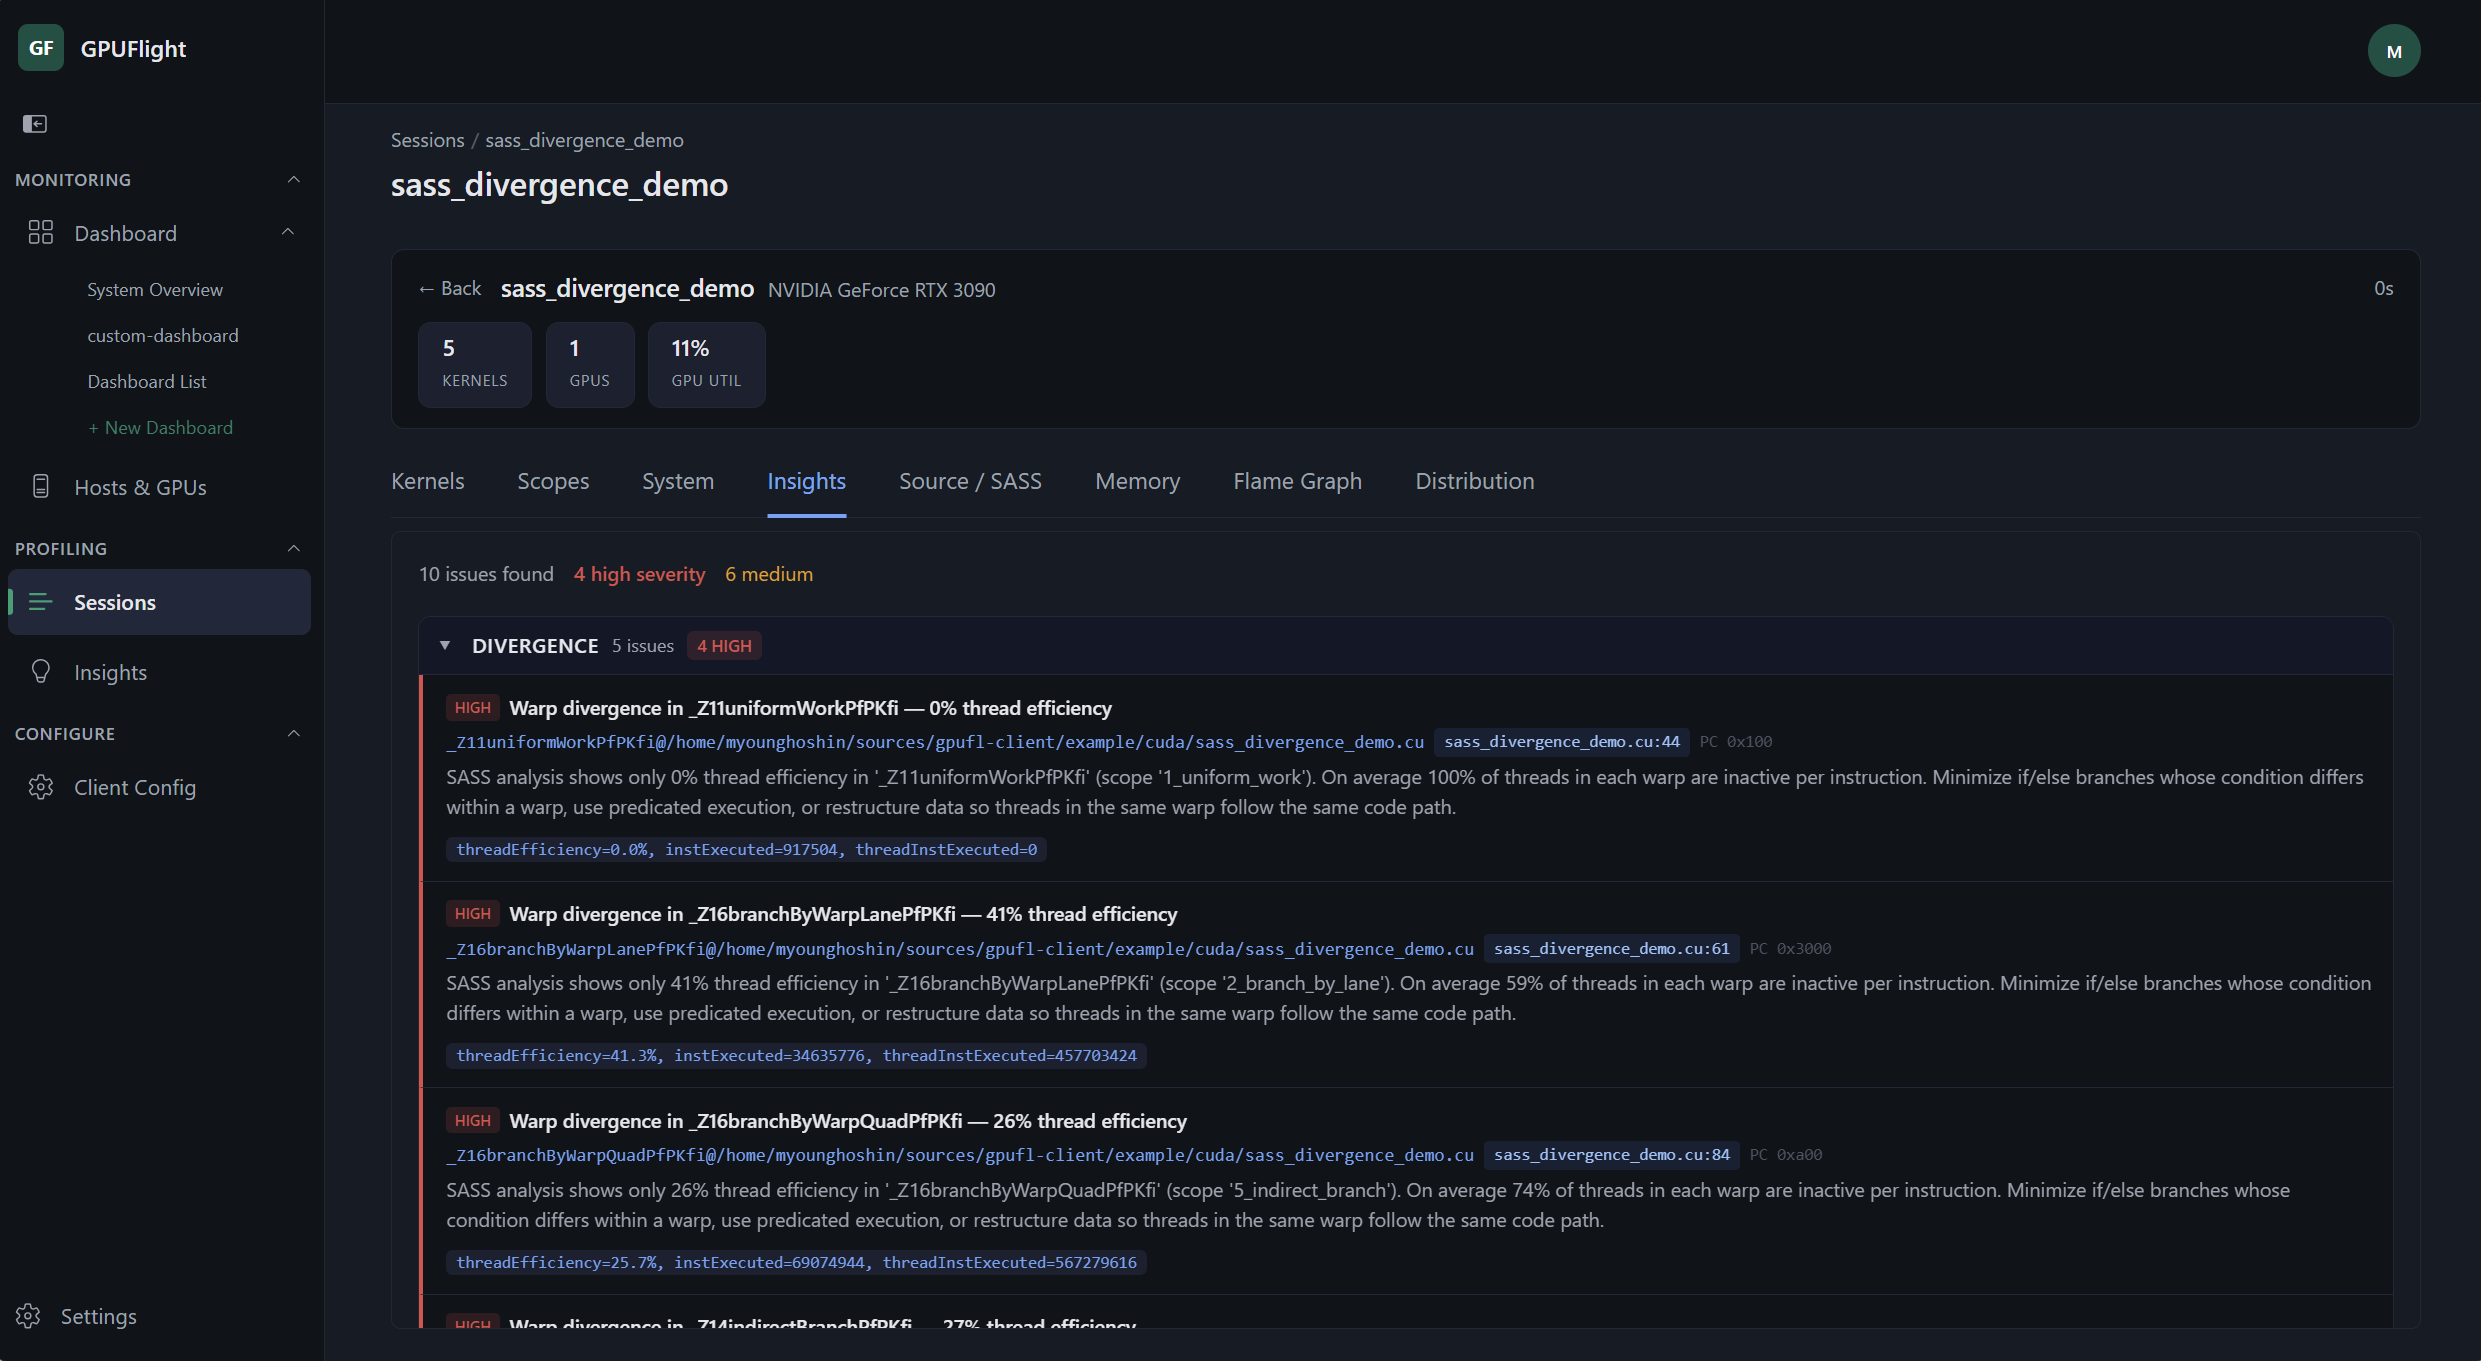Click the NVIDIA GeForce RTX 3090 label

[x=882, y=290]
